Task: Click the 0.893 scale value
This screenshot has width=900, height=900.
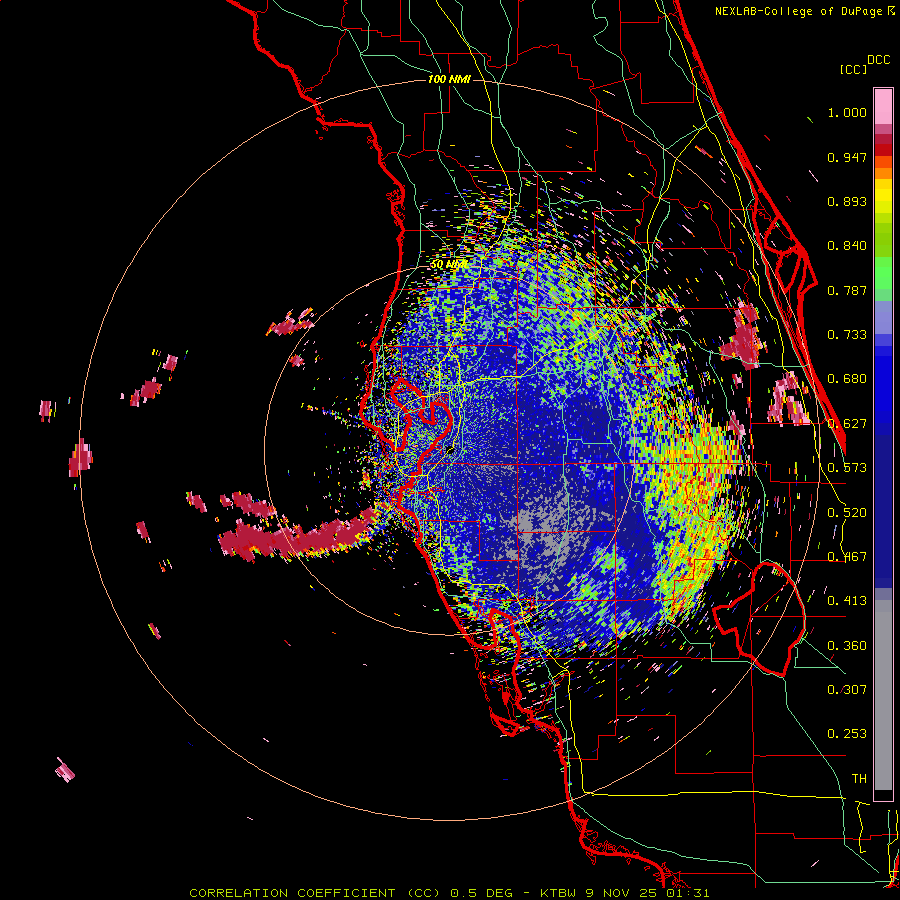Action: [x=847, y=201]
